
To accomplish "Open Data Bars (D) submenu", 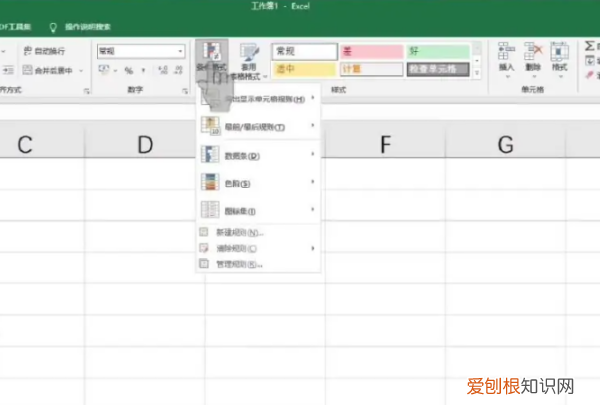I will point(258,155).
